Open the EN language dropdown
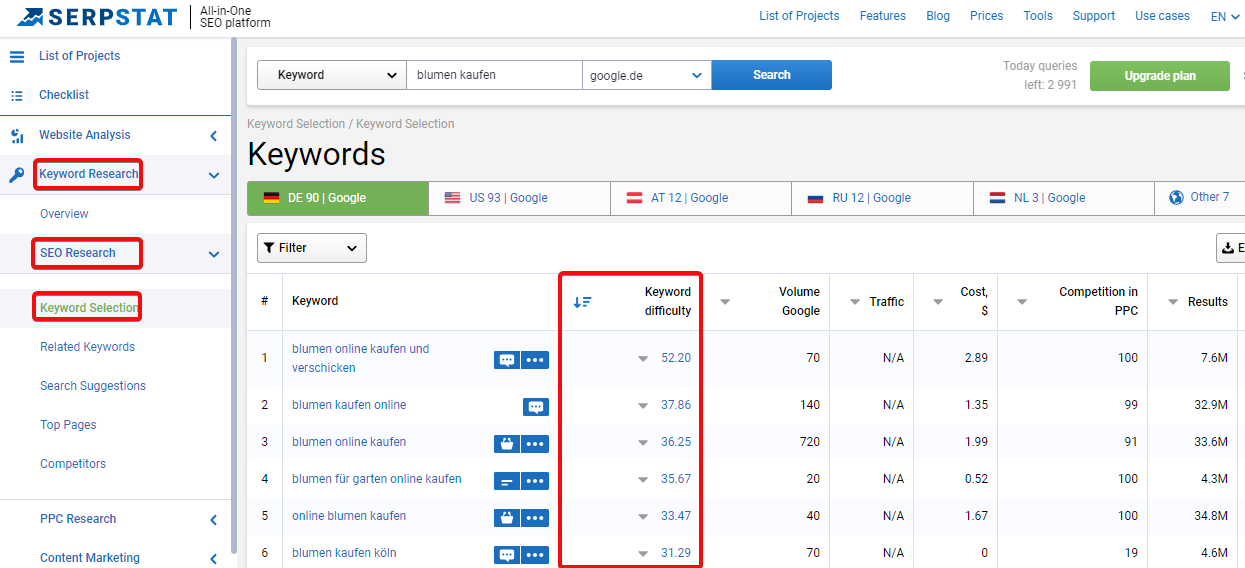 coord(1224,16)
